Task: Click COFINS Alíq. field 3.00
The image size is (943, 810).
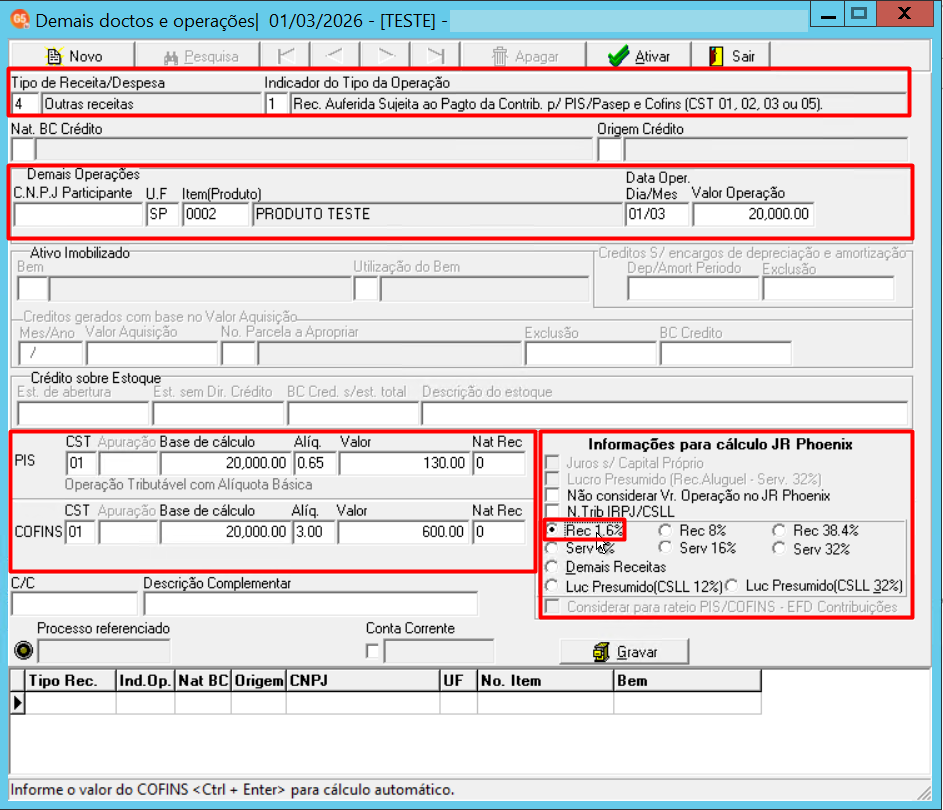Action: (313, 532)
